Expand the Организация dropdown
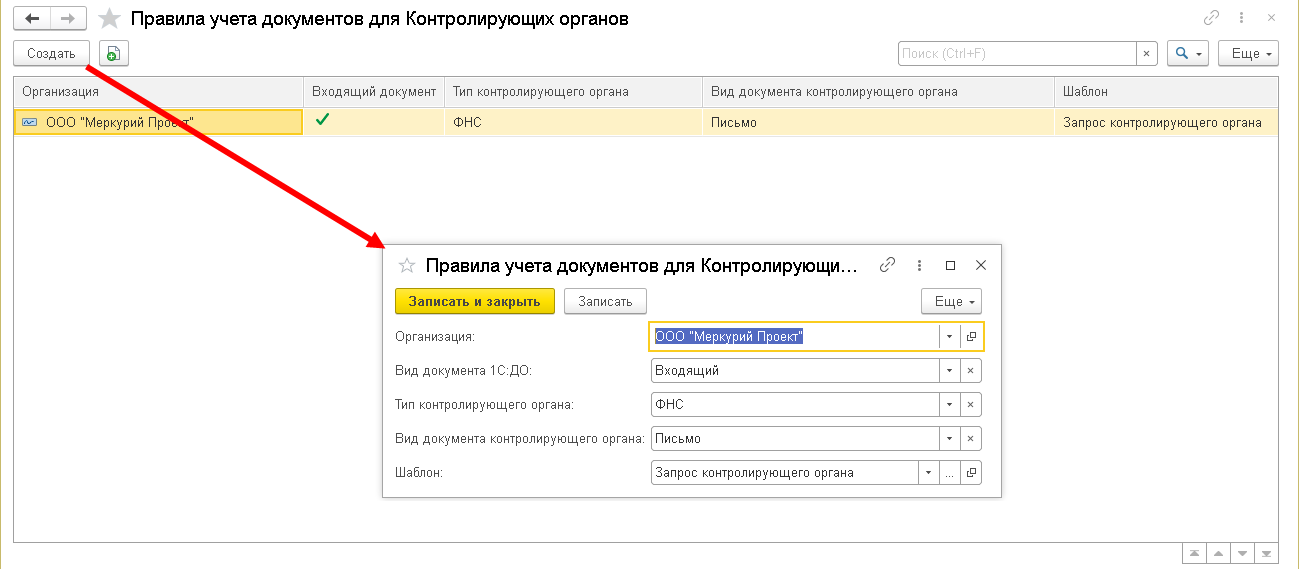Viewport: 1299px width, 569px height. click(x=949, y=337)
